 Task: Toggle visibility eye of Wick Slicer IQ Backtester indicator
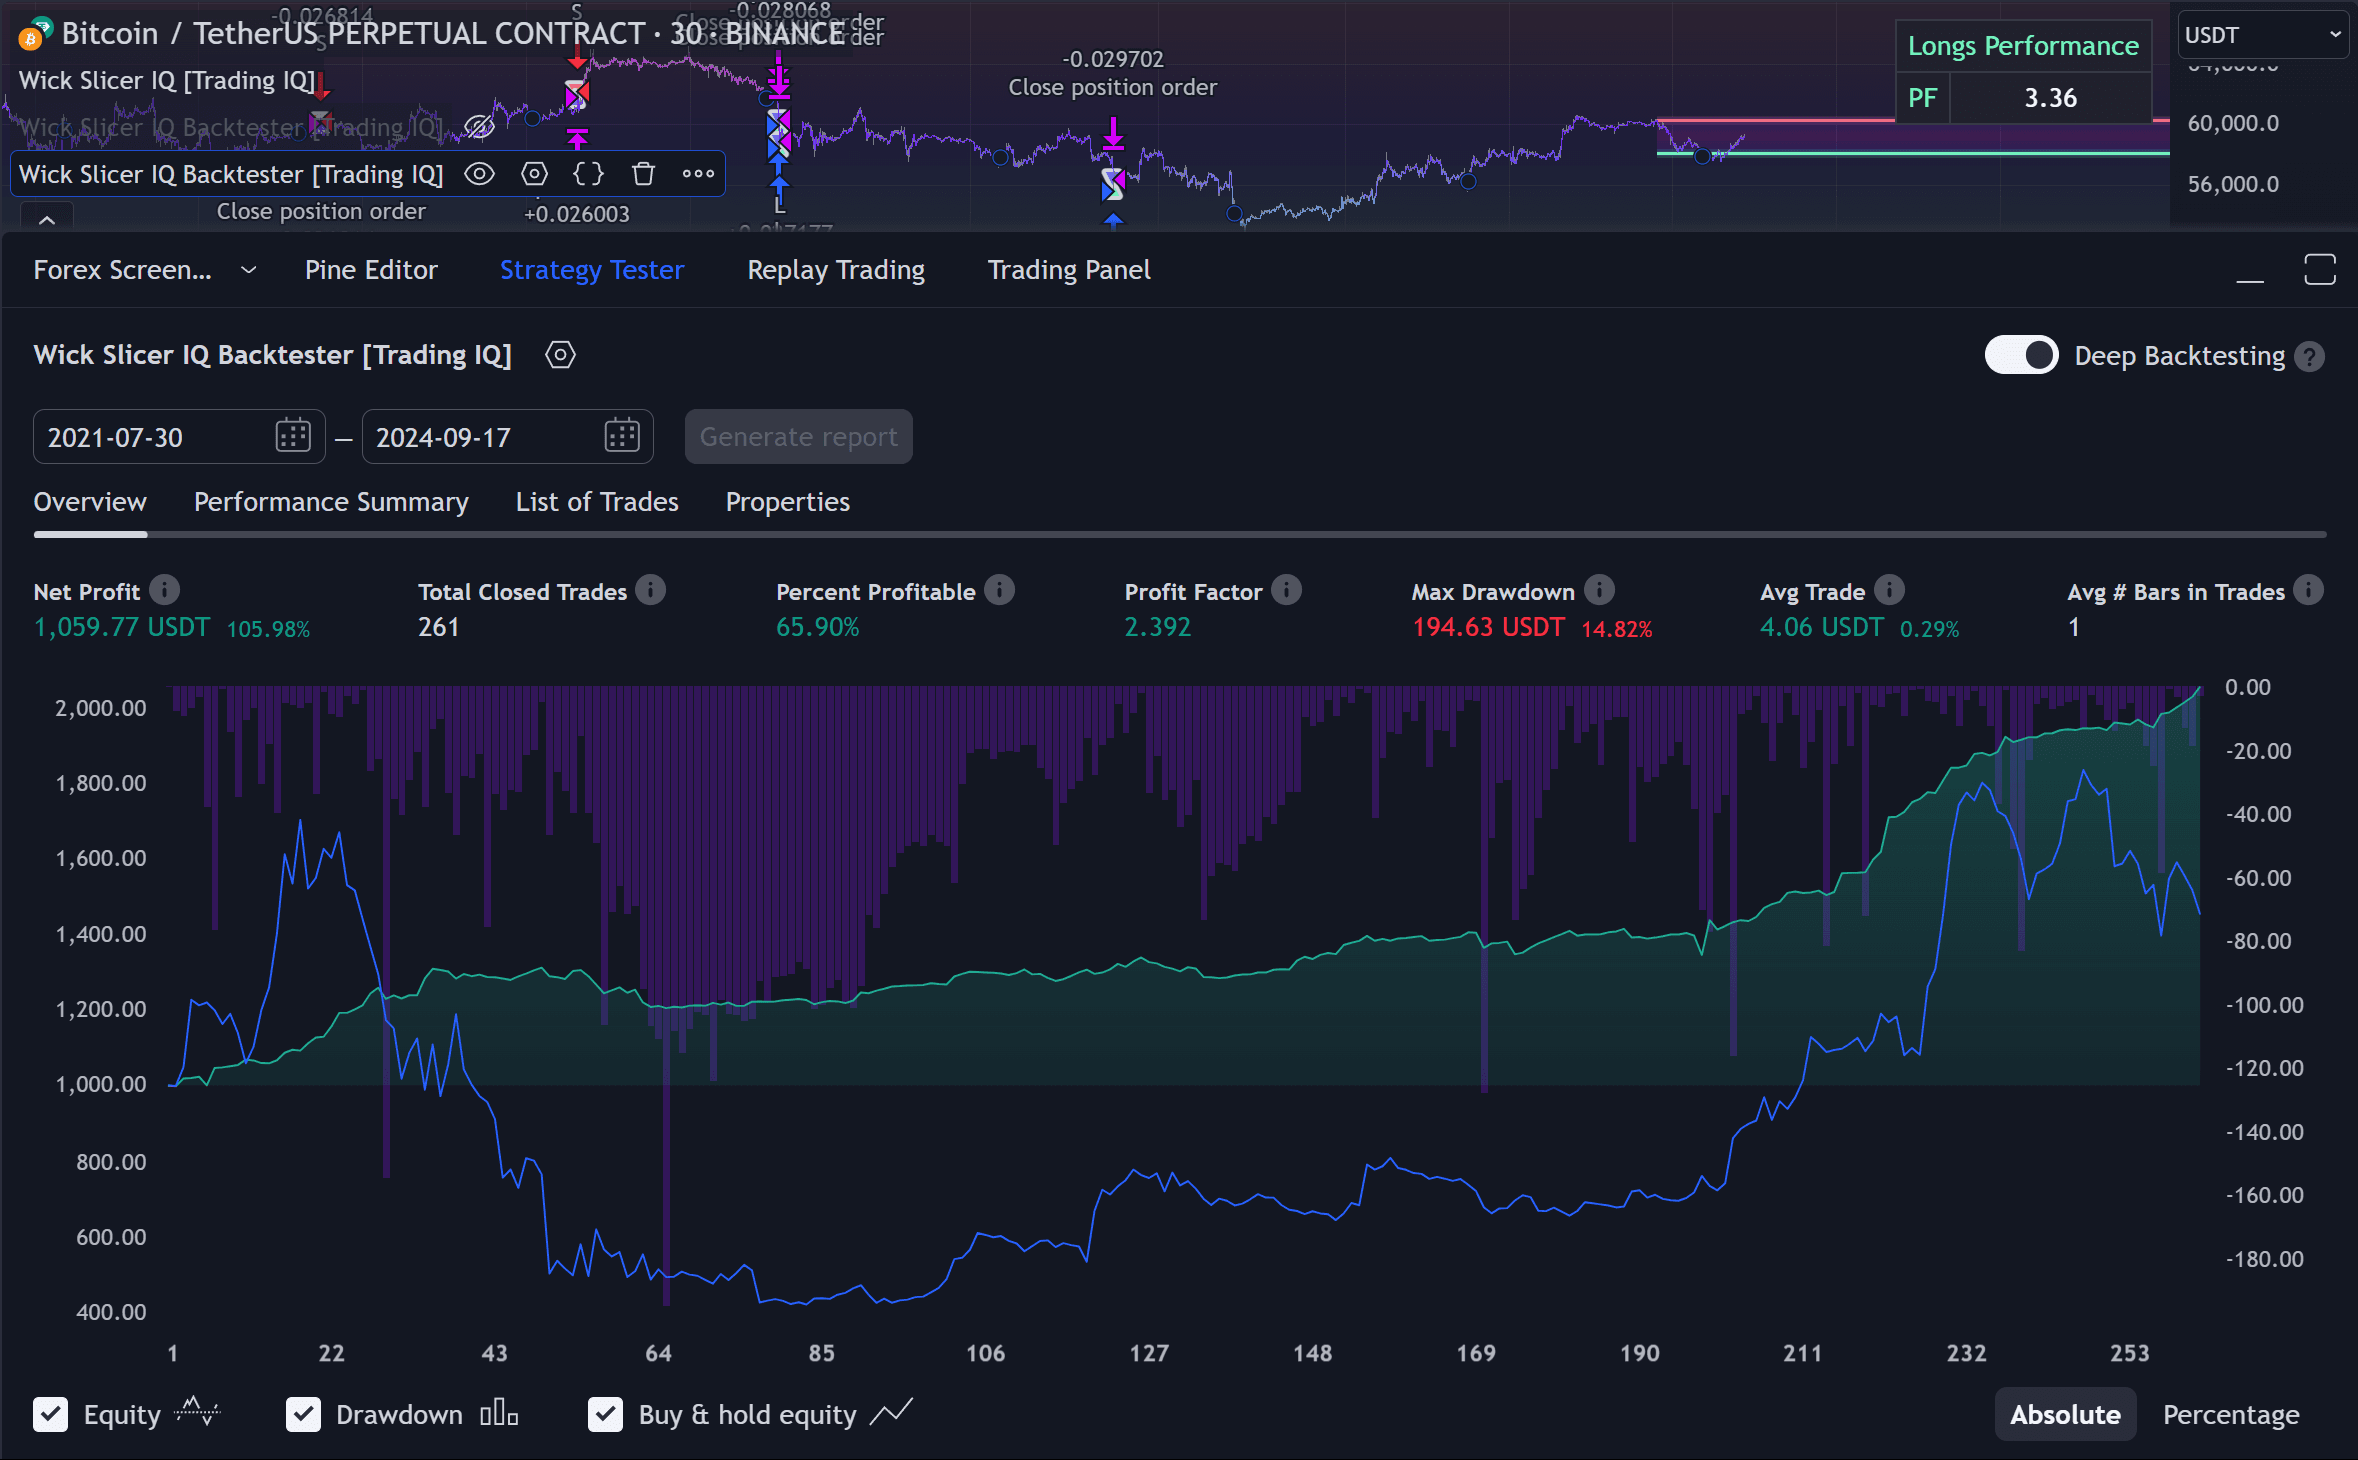tap(480, 174)
